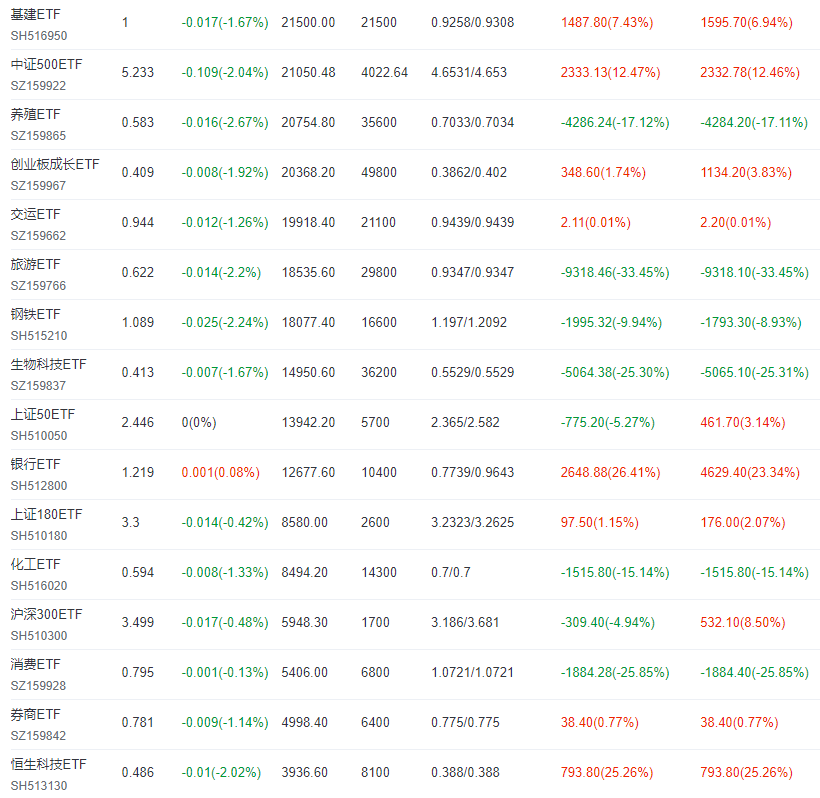820x798 pixels.
Task: Select holding quantity 35600 for 养殖ETF
Action: pos(379,122)
